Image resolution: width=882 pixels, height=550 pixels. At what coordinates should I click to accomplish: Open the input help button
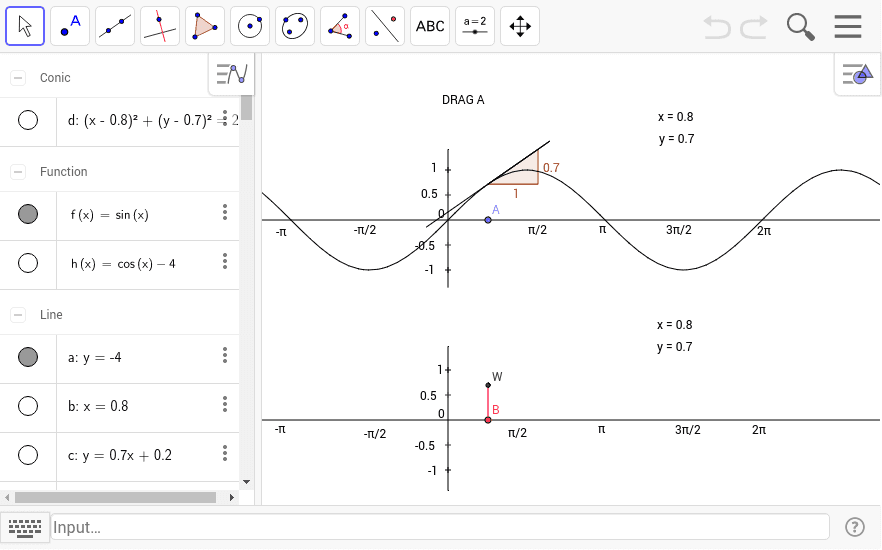pyautogui.click(x=854, y=527)
